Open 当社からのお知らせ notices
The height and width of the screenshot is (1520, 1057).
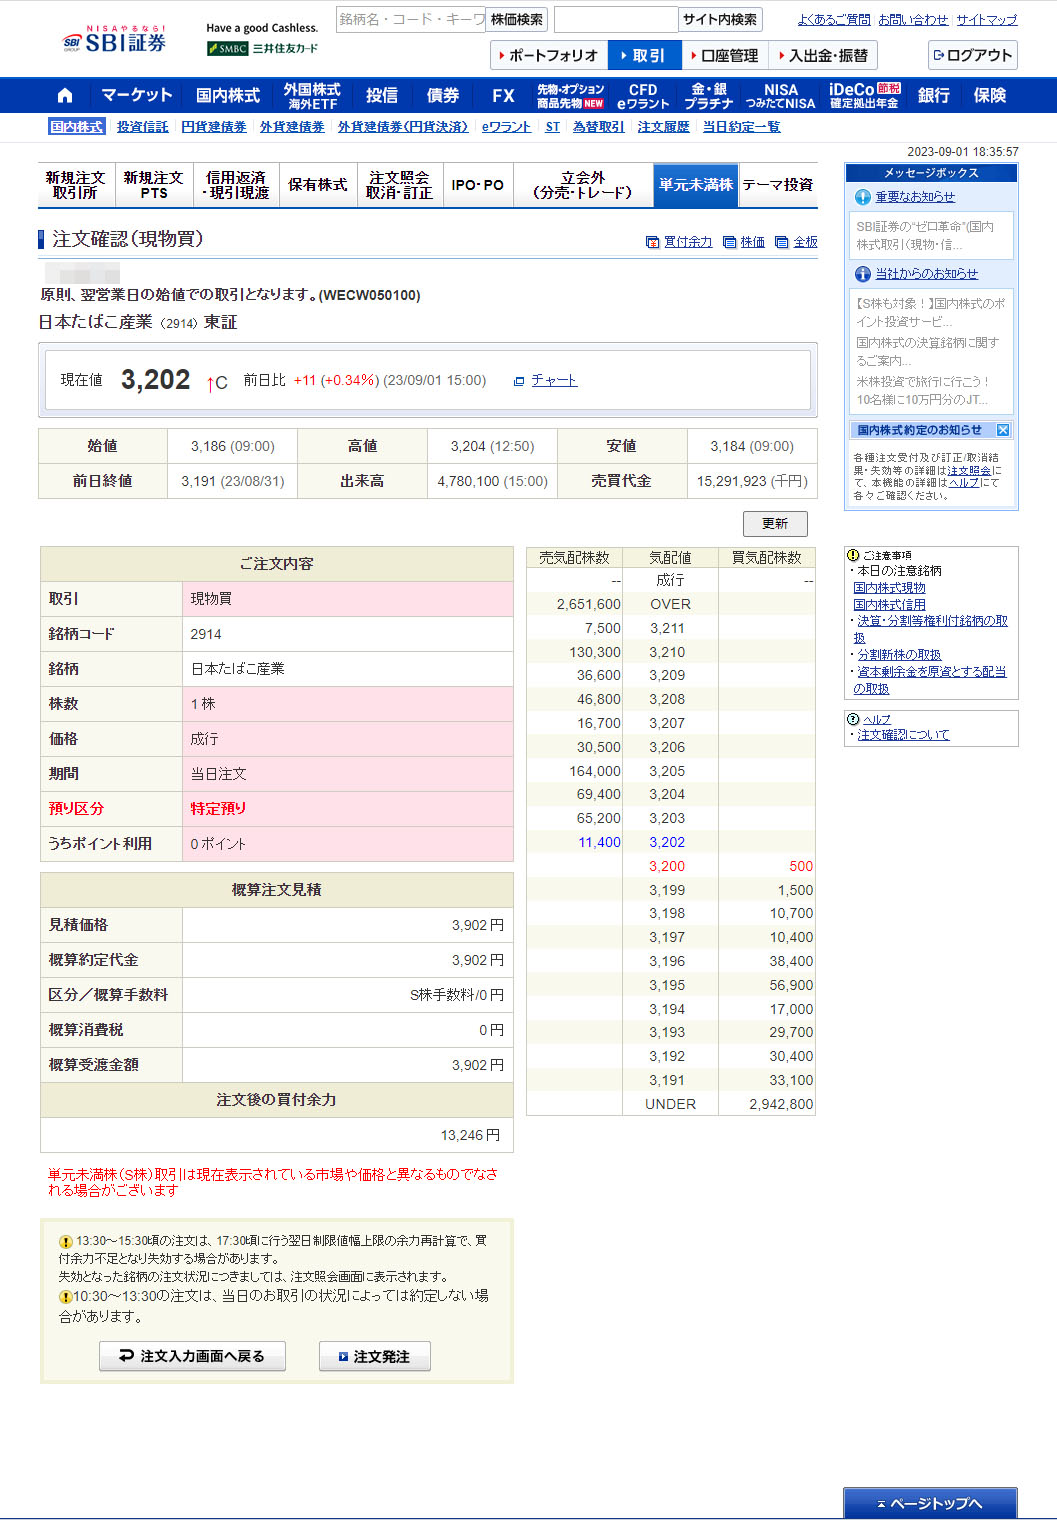[x=926, y=274]
